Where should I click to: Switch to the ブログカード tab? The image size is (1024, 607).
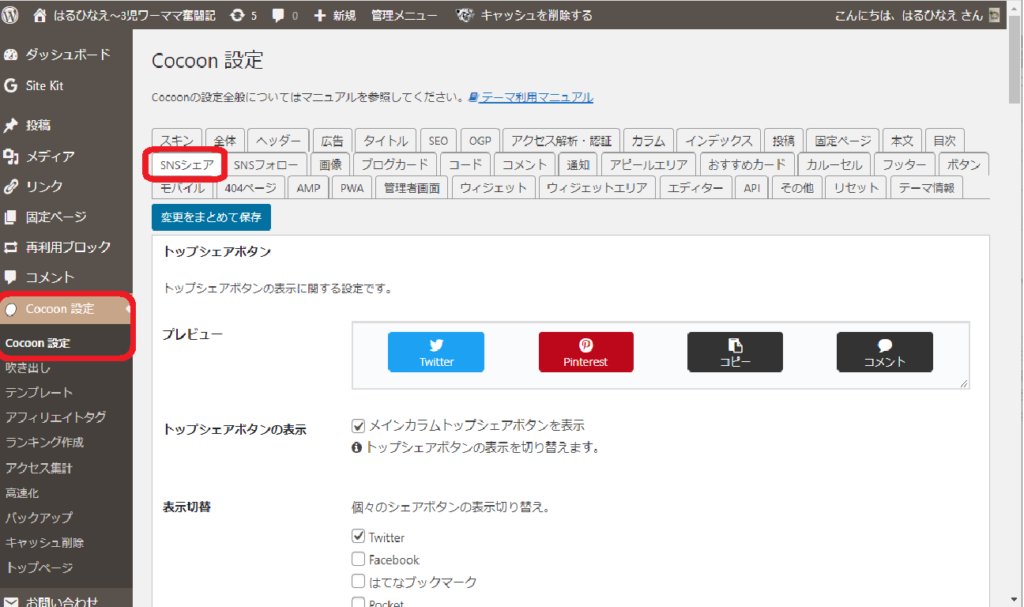(x=394, y=165)
